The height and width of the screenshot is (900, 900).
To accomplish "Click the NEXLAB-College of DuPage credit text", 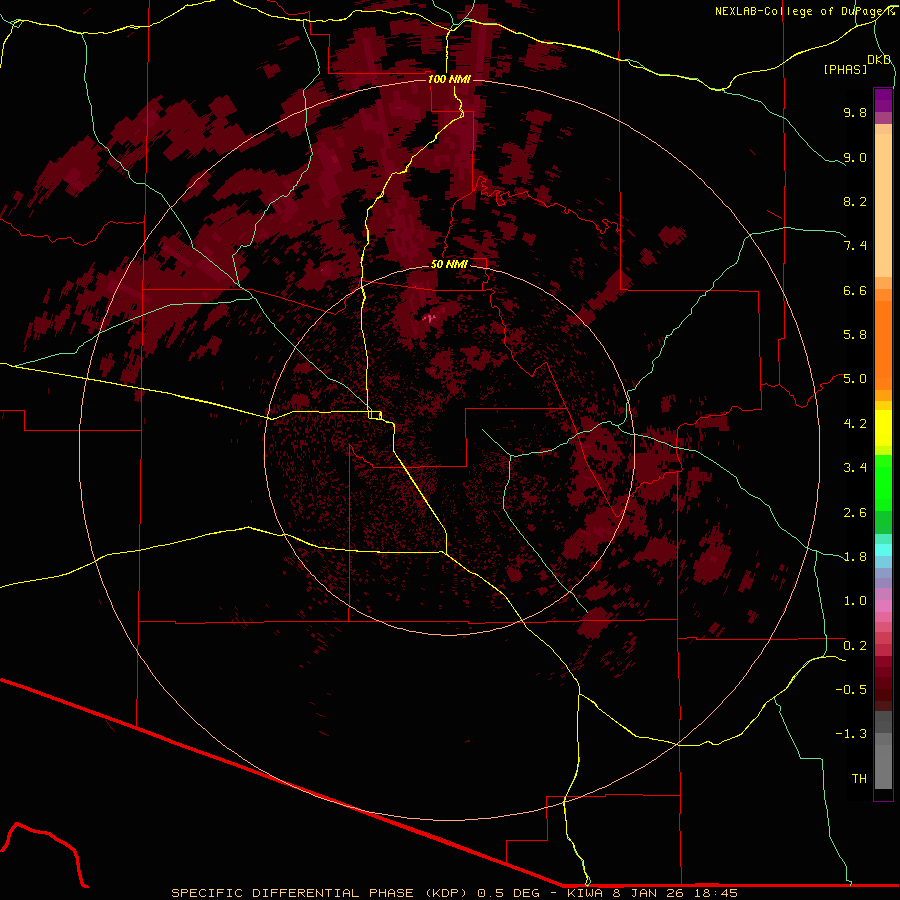I will click(804, 11).
